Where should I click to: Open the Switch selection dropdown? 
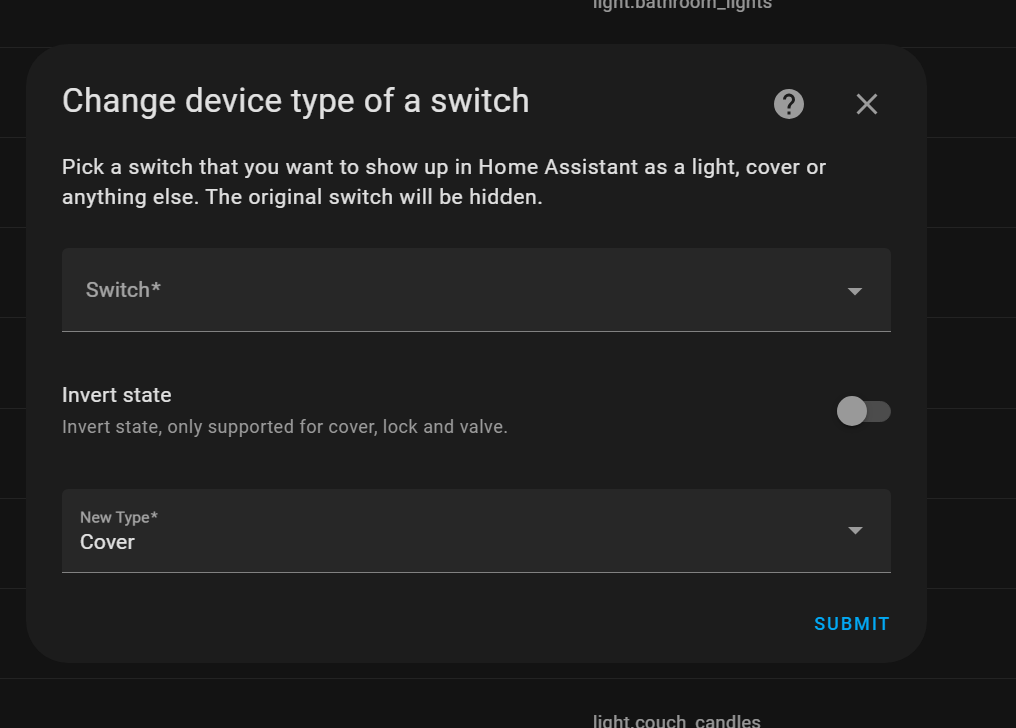(x=476, y=290)
